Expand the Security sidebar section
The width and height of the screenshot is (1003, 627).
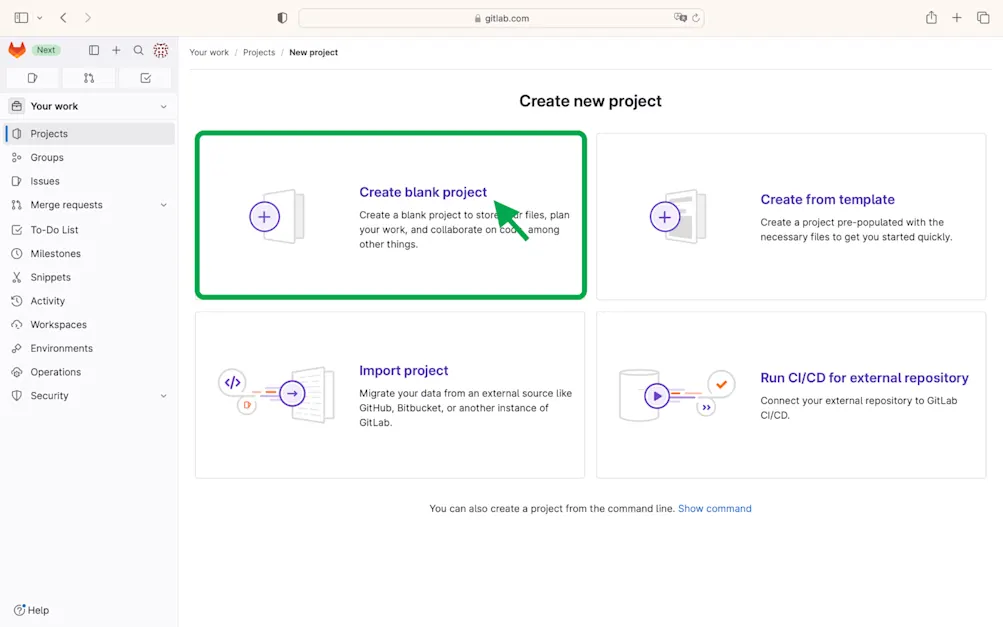(163, 395)
